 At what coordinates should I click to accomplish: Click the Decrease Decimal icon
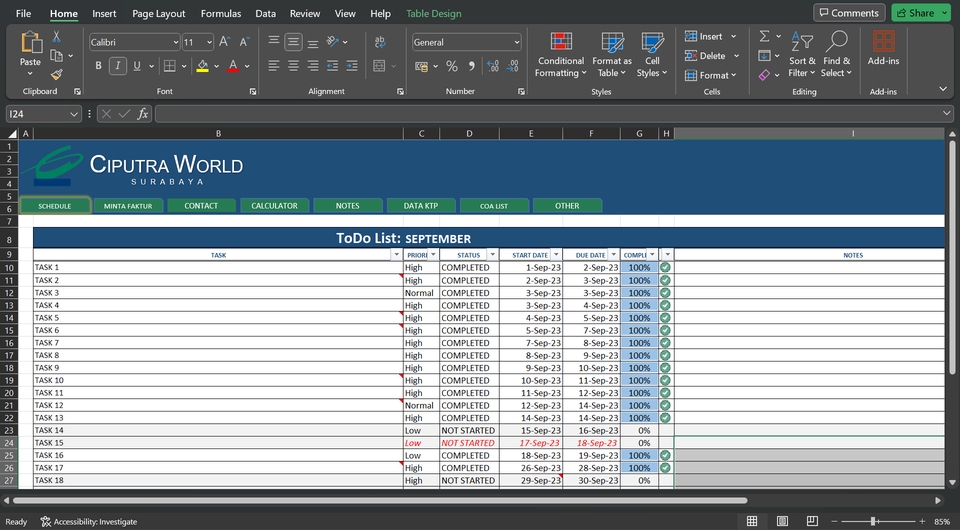(513, 66)
